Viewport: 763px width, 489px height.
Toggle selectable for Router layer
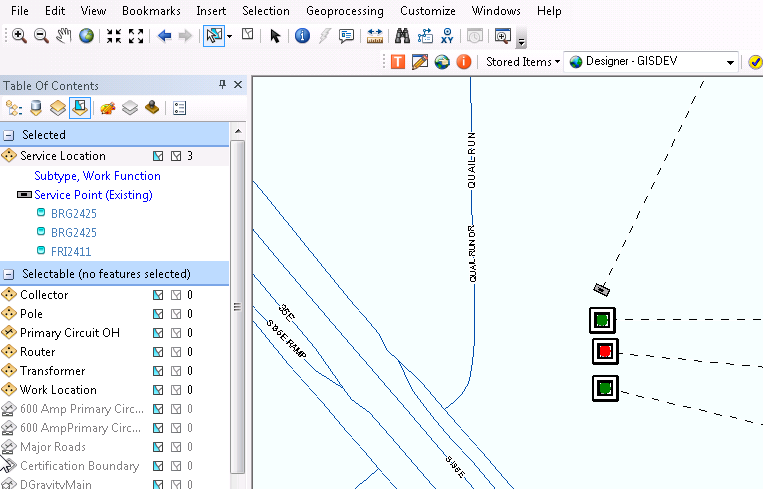point(158,352)
